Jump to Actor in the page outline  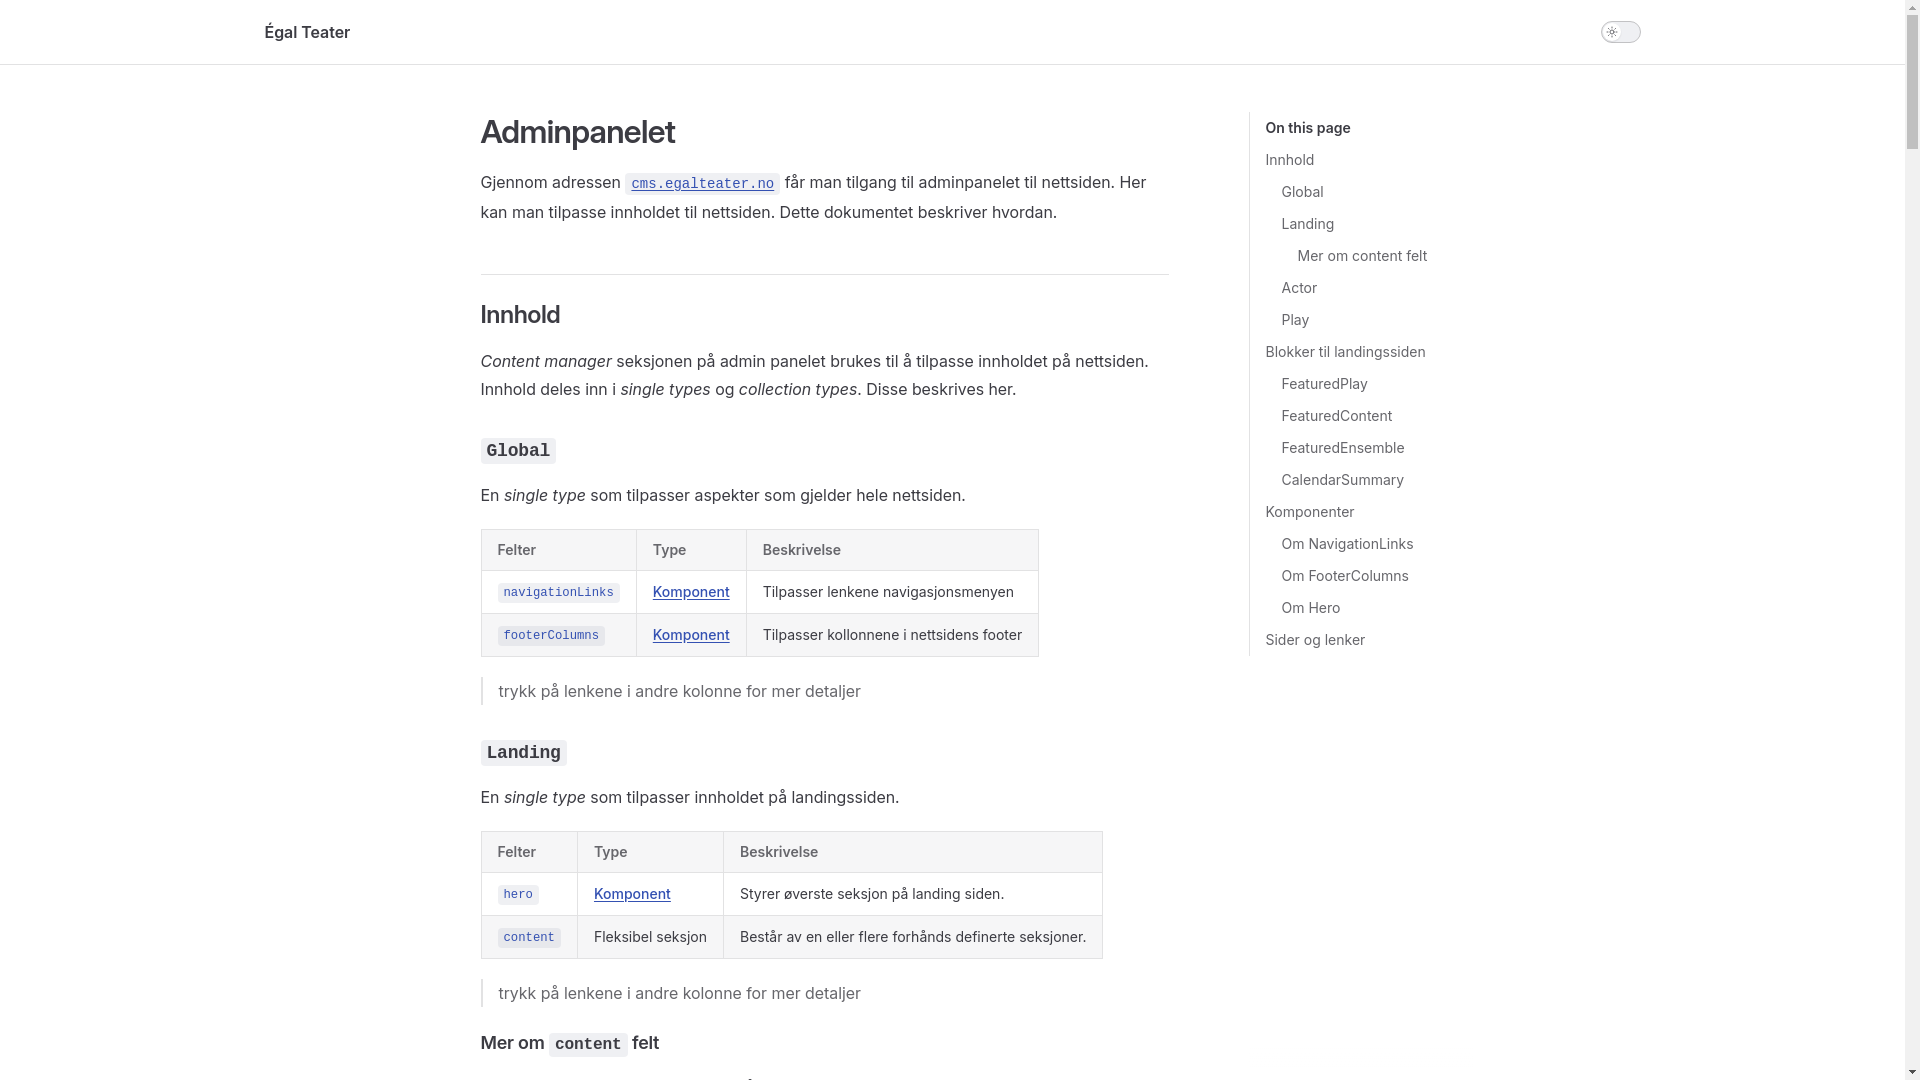pyautogui.click(x=1299, y=288)
